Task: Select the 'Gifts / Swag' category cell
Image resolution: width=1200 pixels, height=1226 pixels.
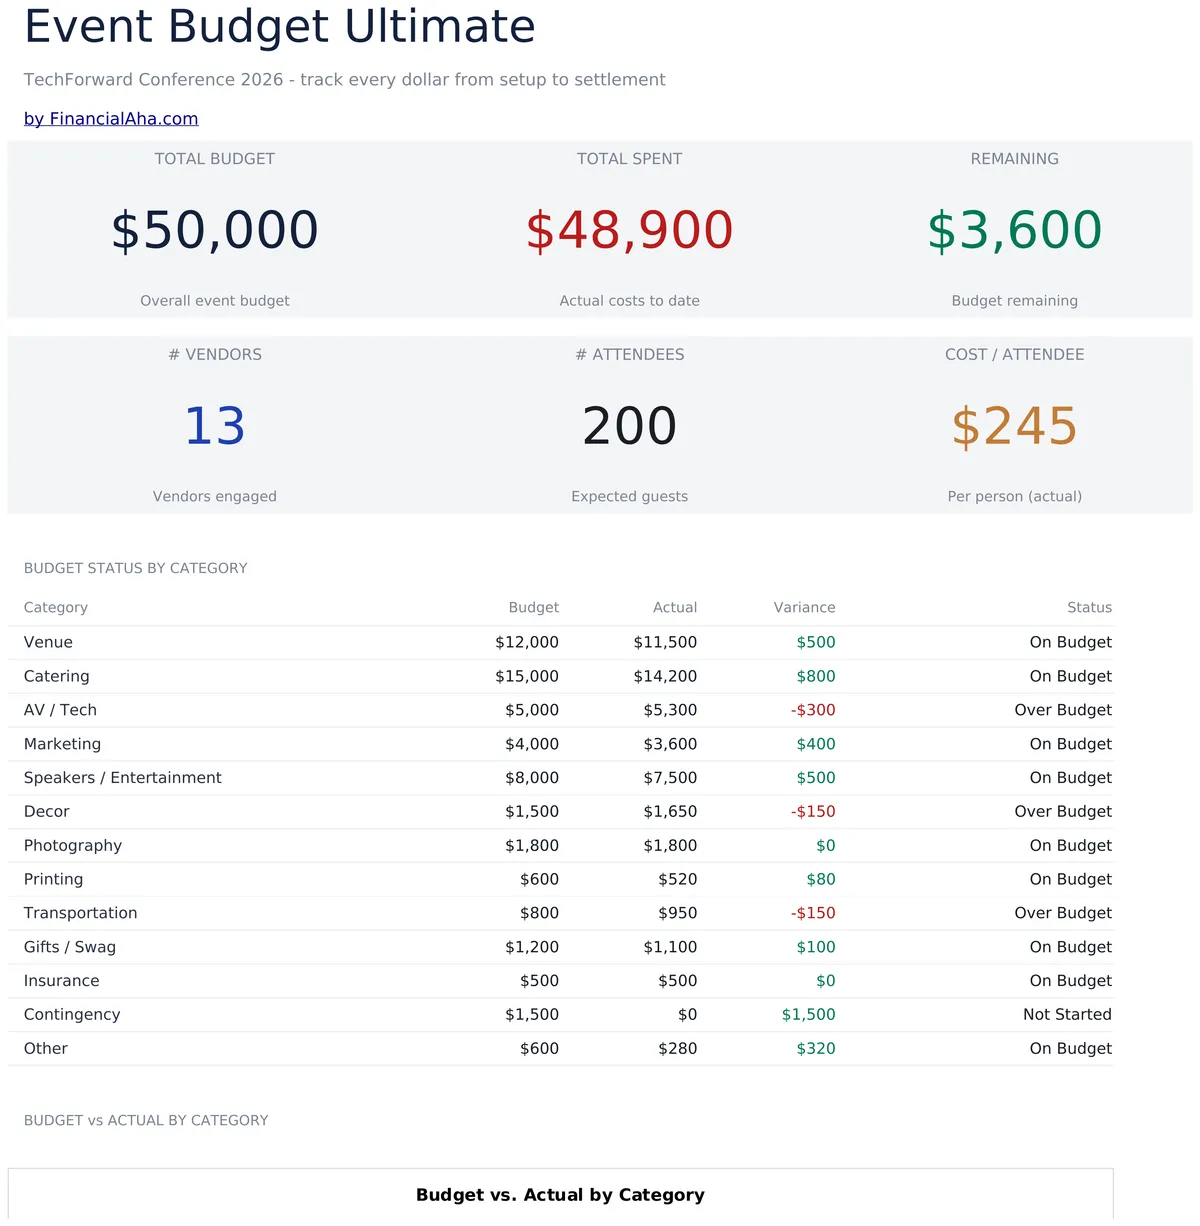Action: 70,947
